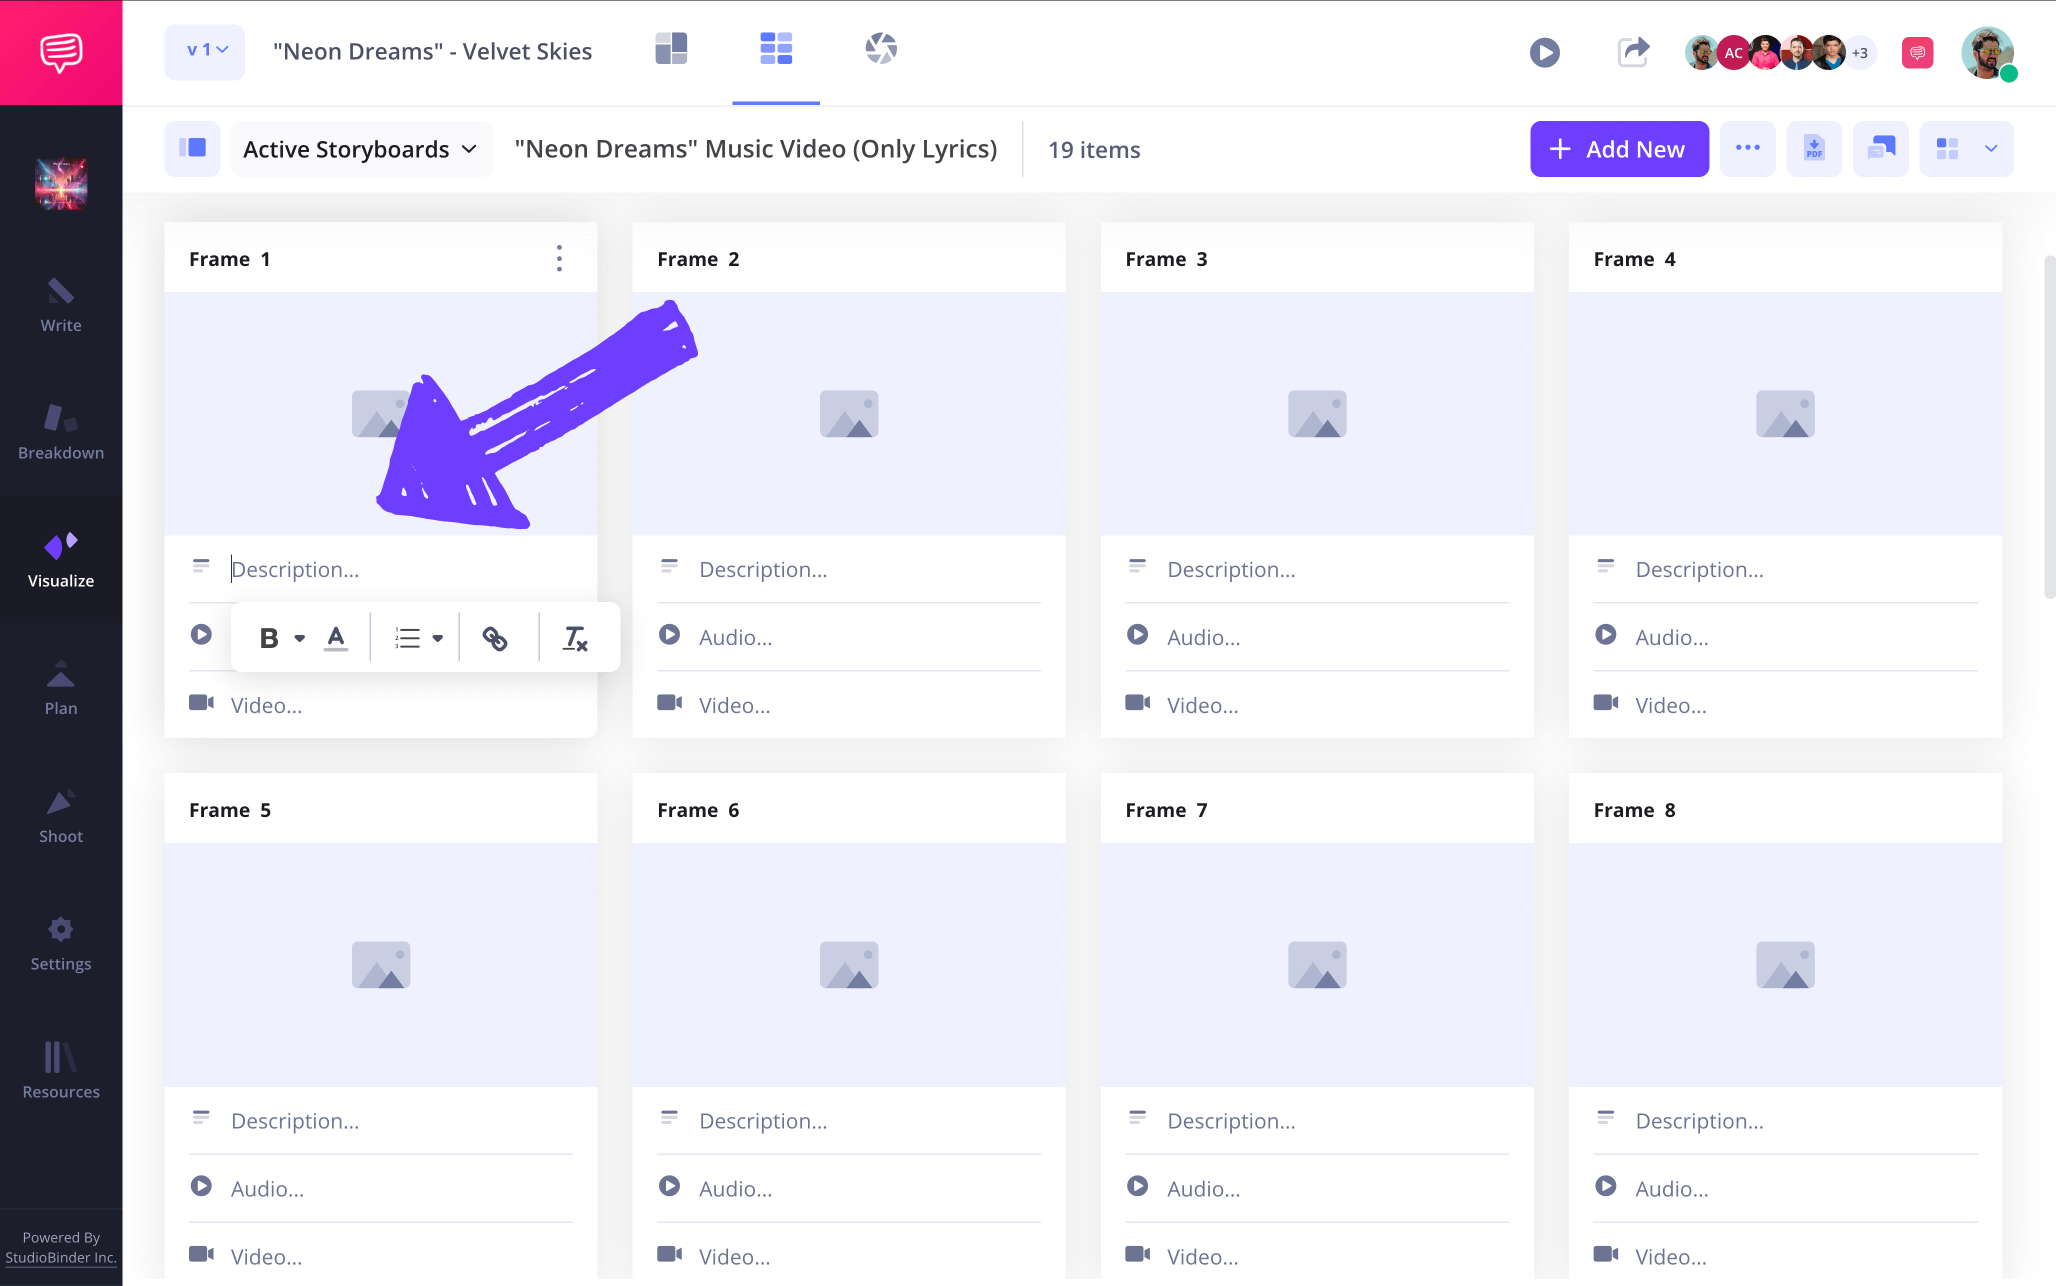Apply text color in the formatting toolbar
The height and width of the screenshot is (1286, 2056).
pyautogui.click(x=336, y=637)
